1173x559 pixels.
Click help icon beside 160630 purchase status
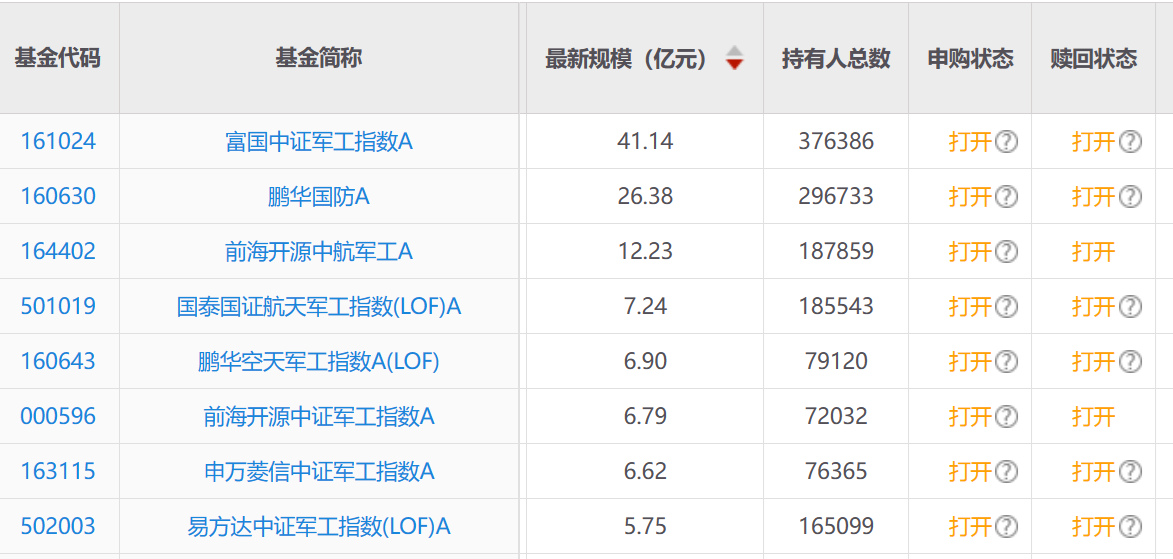click(1007, 197)
